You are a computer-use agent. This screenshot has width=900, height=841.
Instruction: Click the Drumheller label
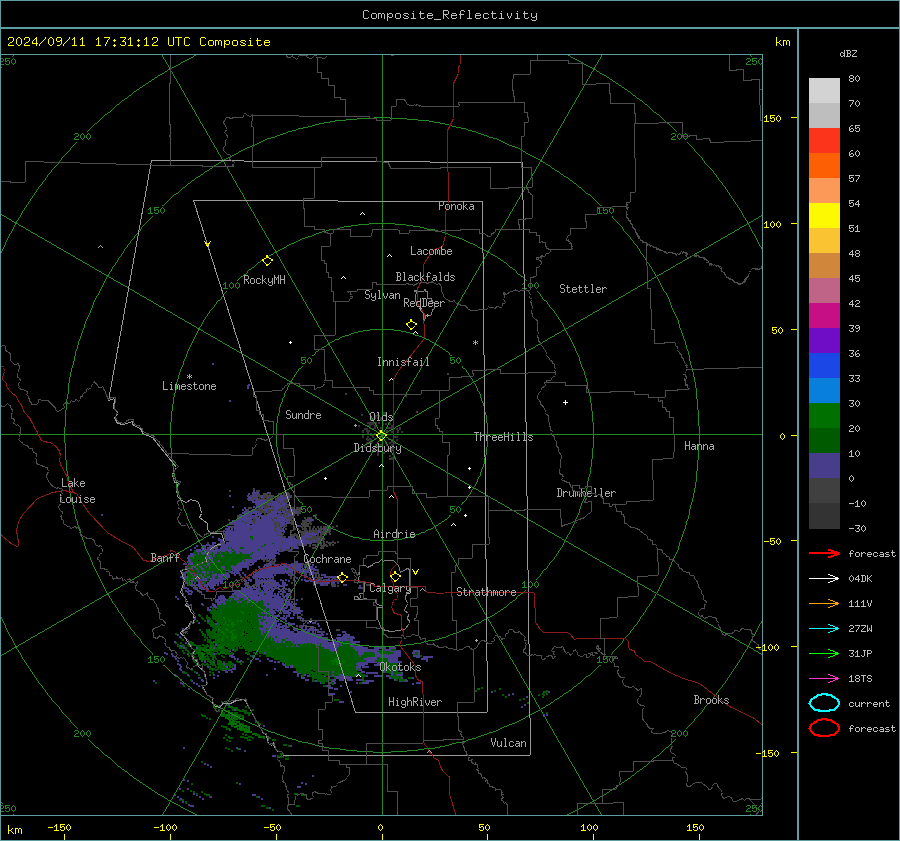tap(586, 493)
